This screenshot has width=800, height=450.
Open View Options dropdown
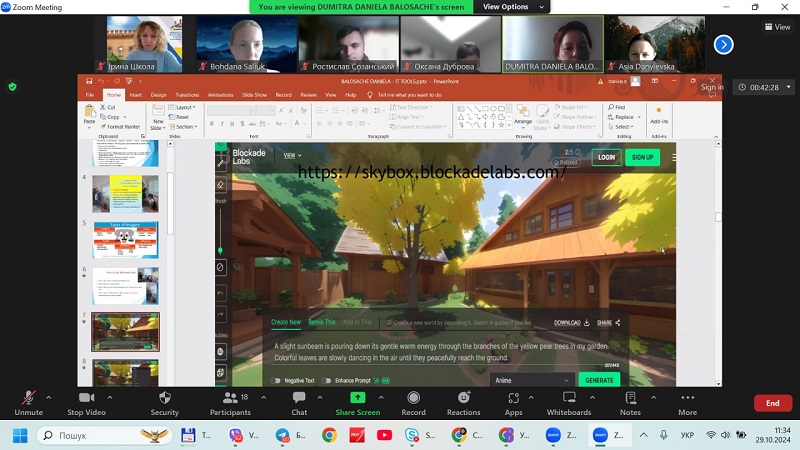click(x=513, y=7)
